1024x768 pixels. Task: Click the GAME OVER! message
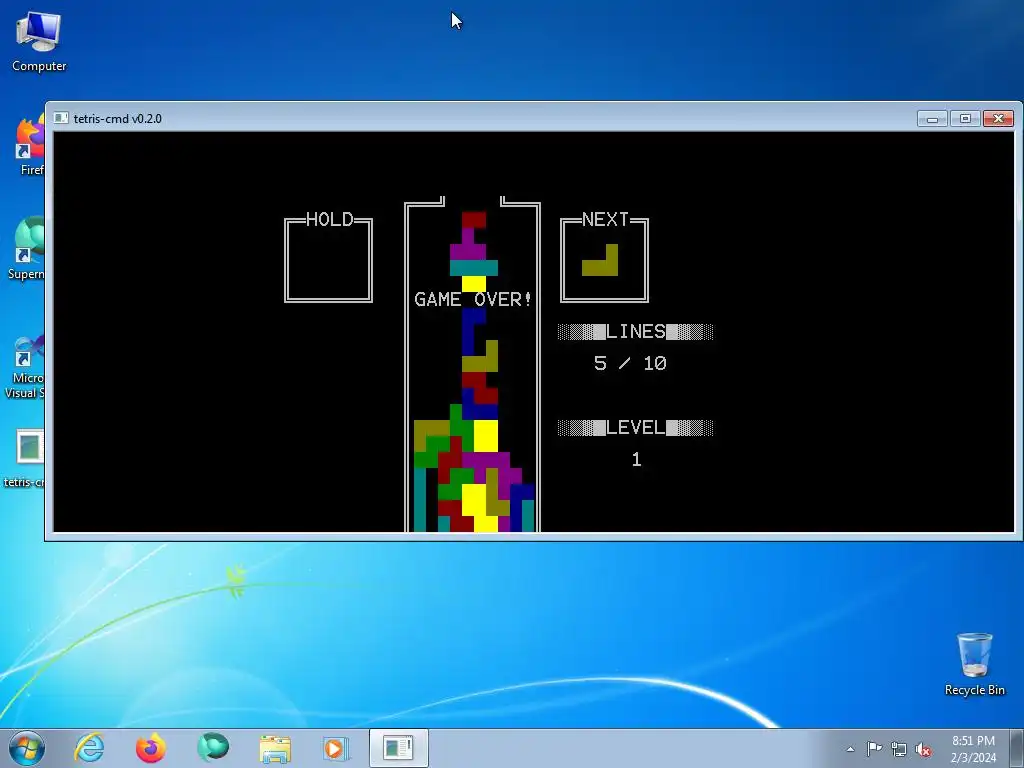coord(473,299)
